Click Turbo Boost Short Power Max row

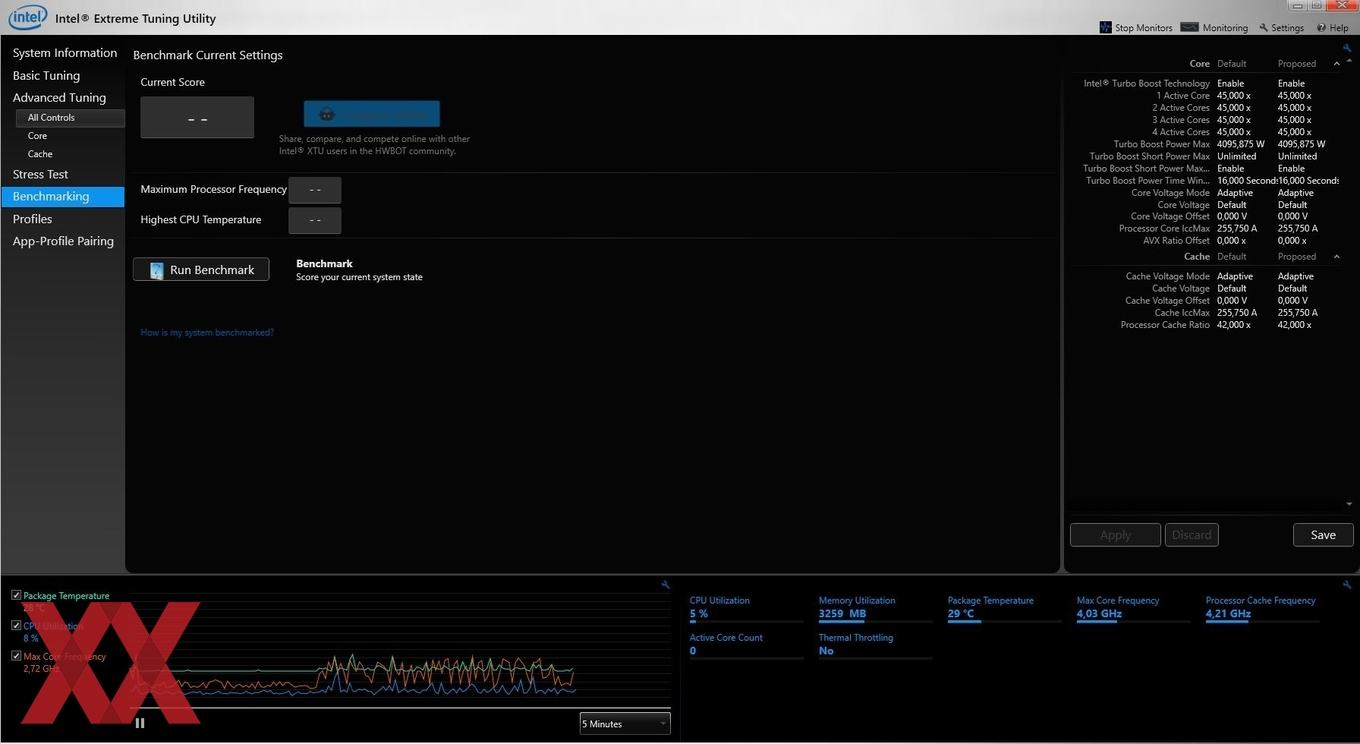click(1205, 157)
